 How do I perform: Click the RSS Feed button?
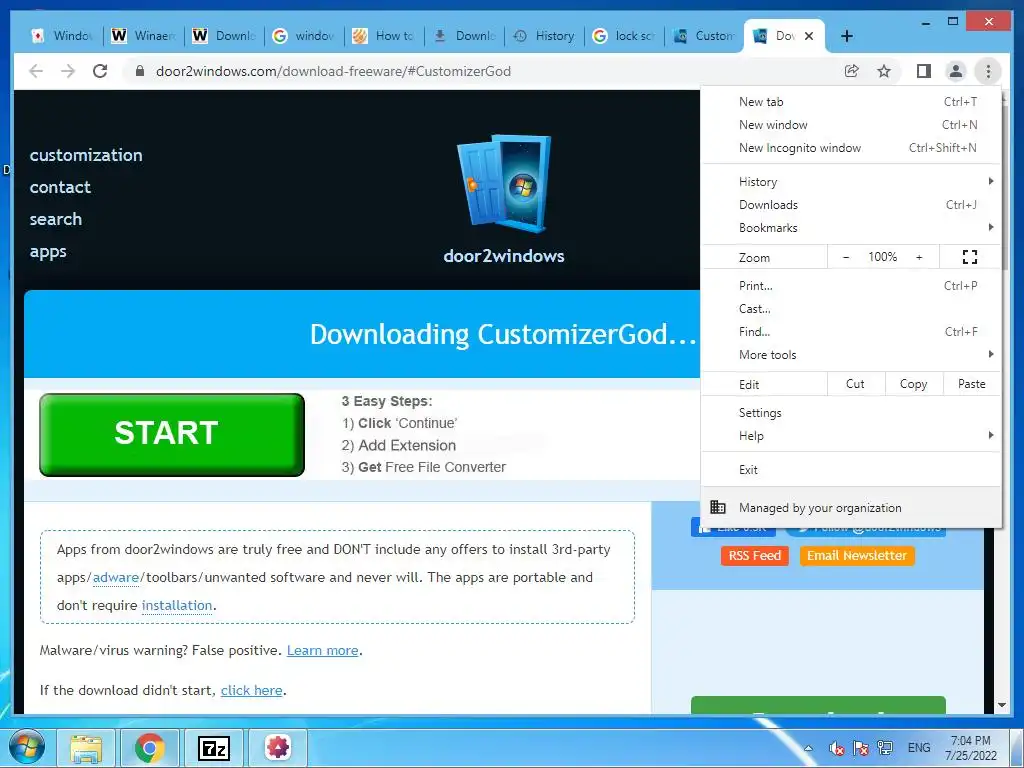(x=755, y=556)
